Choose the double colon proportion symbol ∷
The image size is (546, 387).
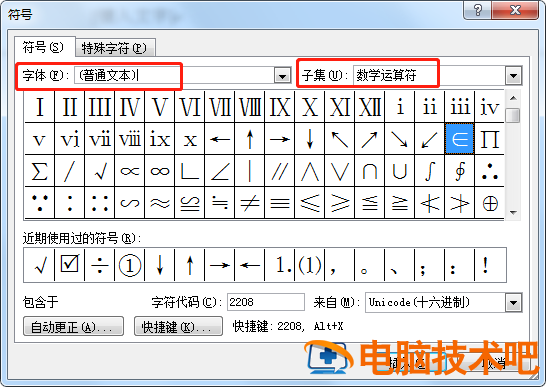[x=99, y=203]
